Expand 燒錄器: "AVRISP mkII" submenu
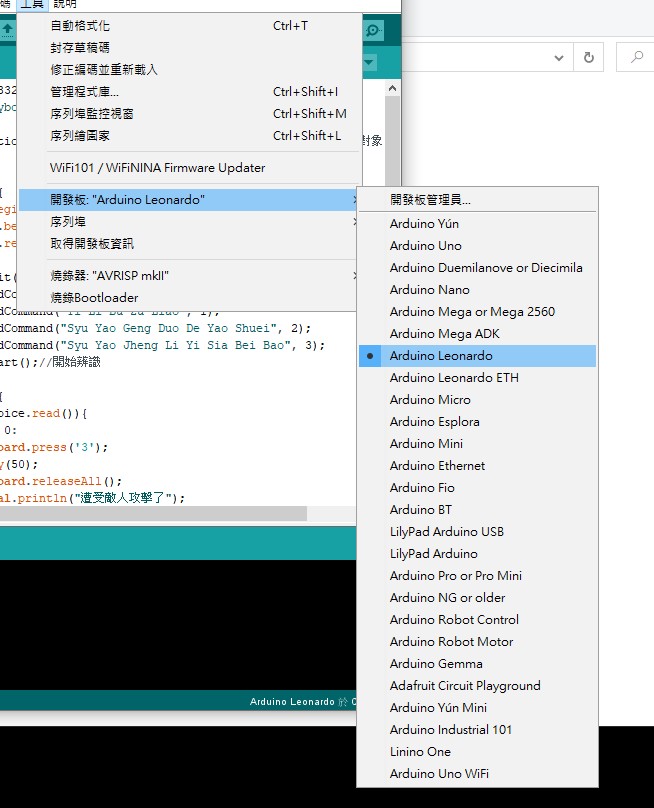The image size is (654, 808). point(189,276)
